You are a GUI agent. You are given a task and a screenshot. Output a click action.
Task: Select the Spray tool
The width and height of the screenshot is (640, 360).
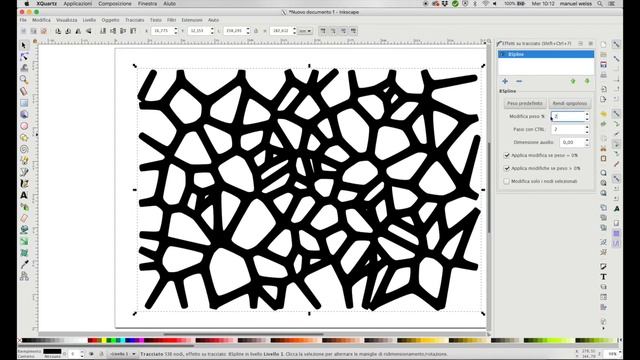(24, 207)
